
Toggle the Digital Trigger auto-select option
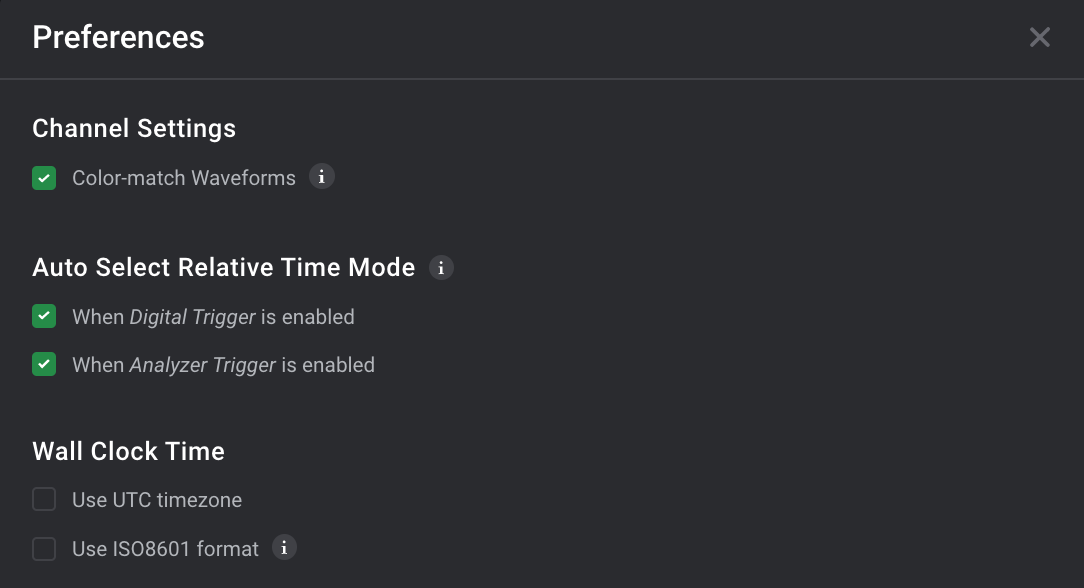pyautogui.click(x=44, y=316)
